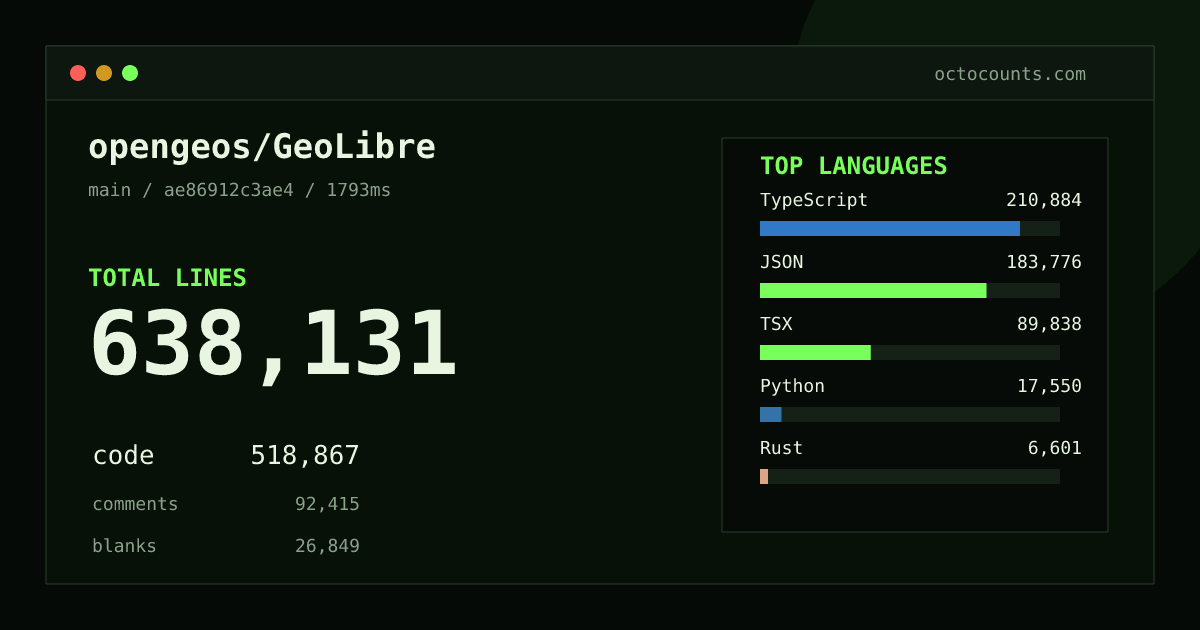Click the TypeScript language label
Viewport: 1200px width, 630px height.
[814, 200]
